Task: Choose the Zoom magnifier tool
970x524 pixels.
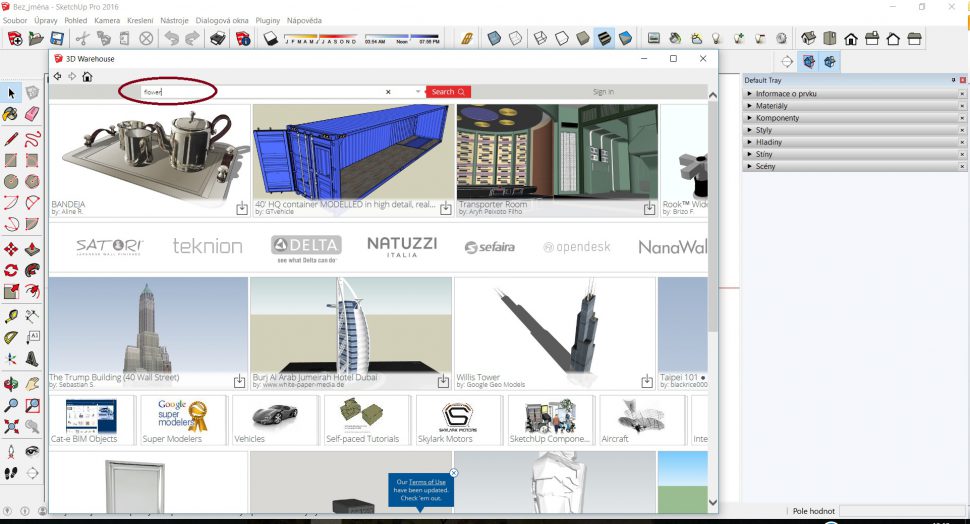Action: [11, 405]
